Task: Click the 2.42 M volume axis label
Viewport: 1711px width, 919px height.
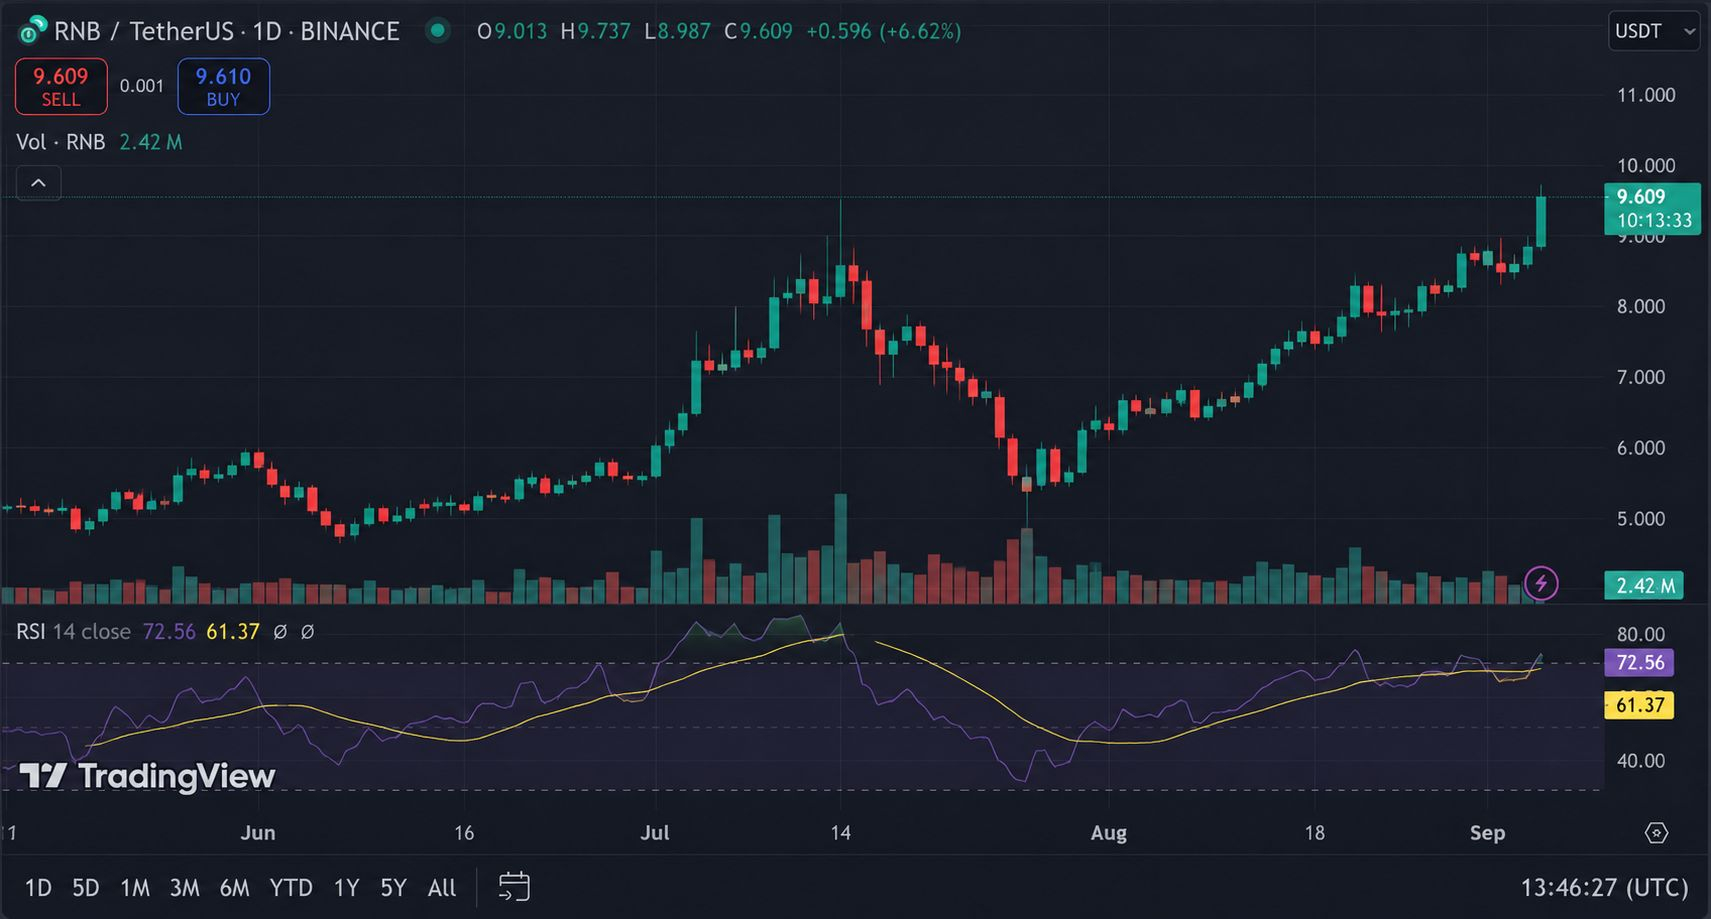Action: click(x=1644, y=585)
